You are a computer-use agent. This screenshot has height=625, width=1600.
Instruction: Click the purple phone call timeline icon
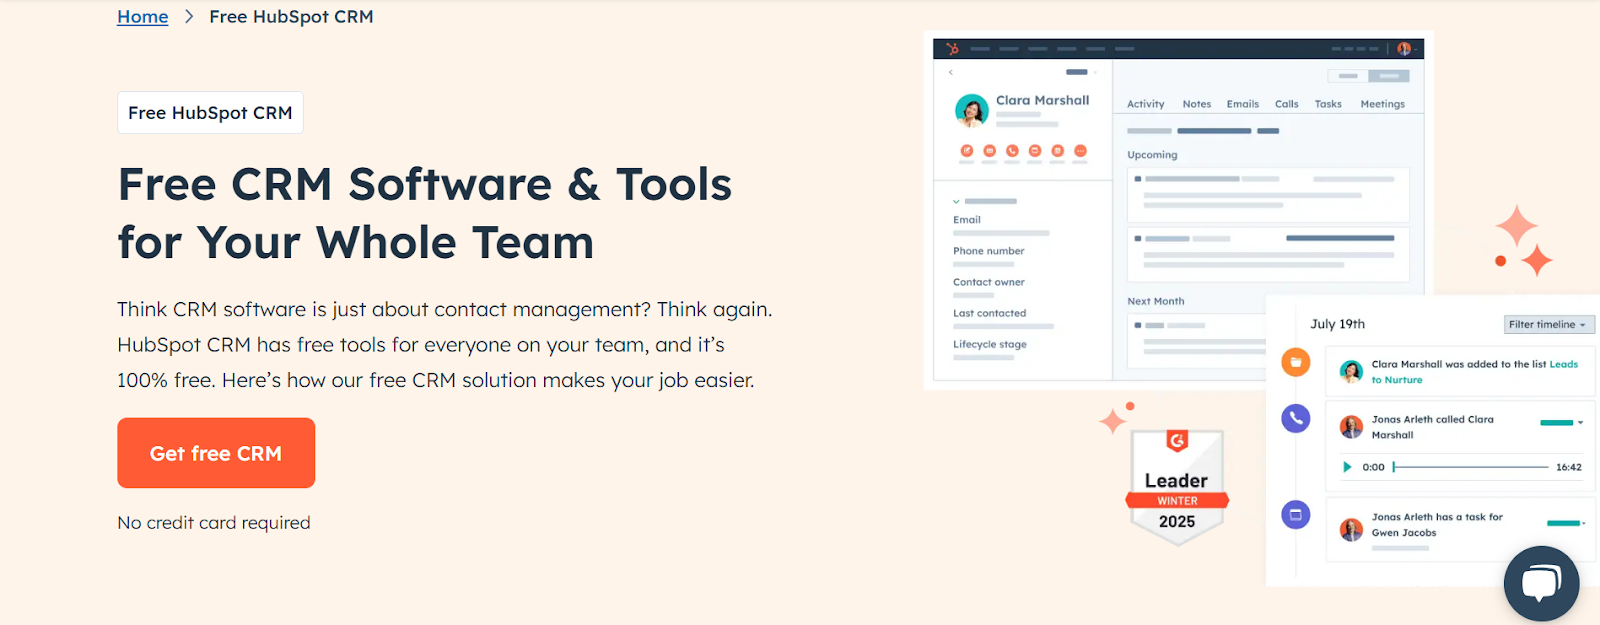click(x=1295, y=418)
